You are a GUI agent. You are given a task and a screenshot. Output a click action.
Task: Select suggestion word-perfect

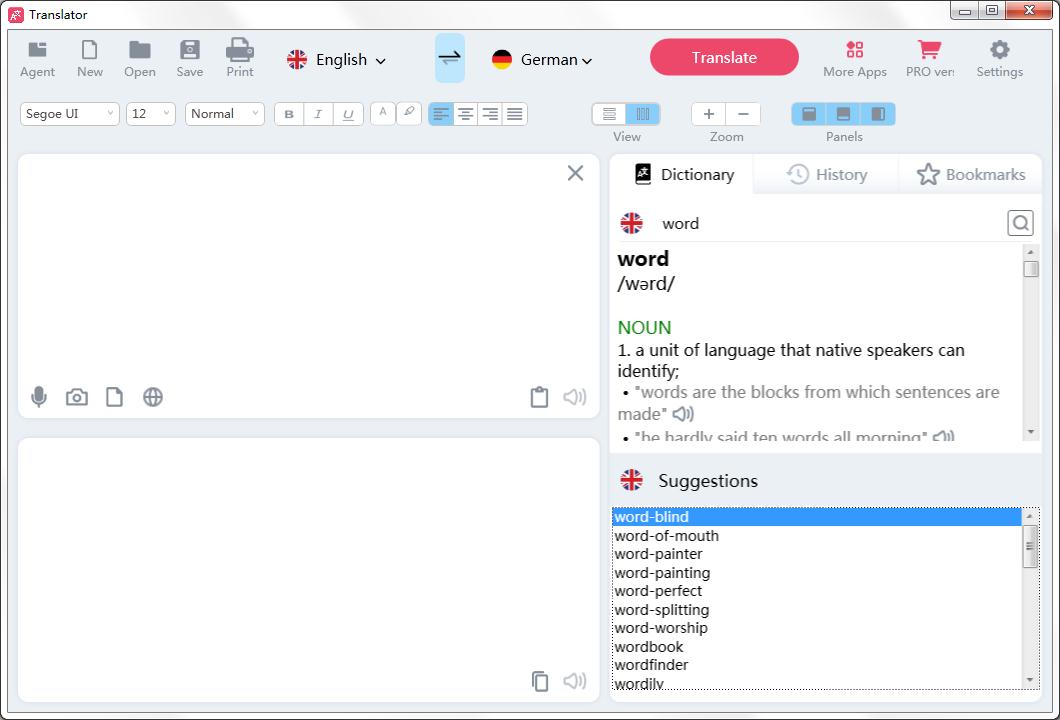tap(817, 592)
